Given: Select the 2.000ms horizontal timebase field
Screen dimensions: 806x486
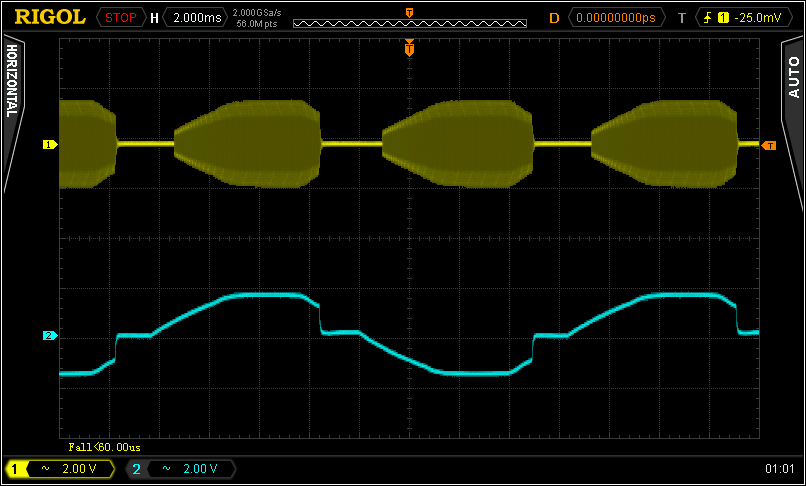Looking at the screenshot, I should [196, 18].
